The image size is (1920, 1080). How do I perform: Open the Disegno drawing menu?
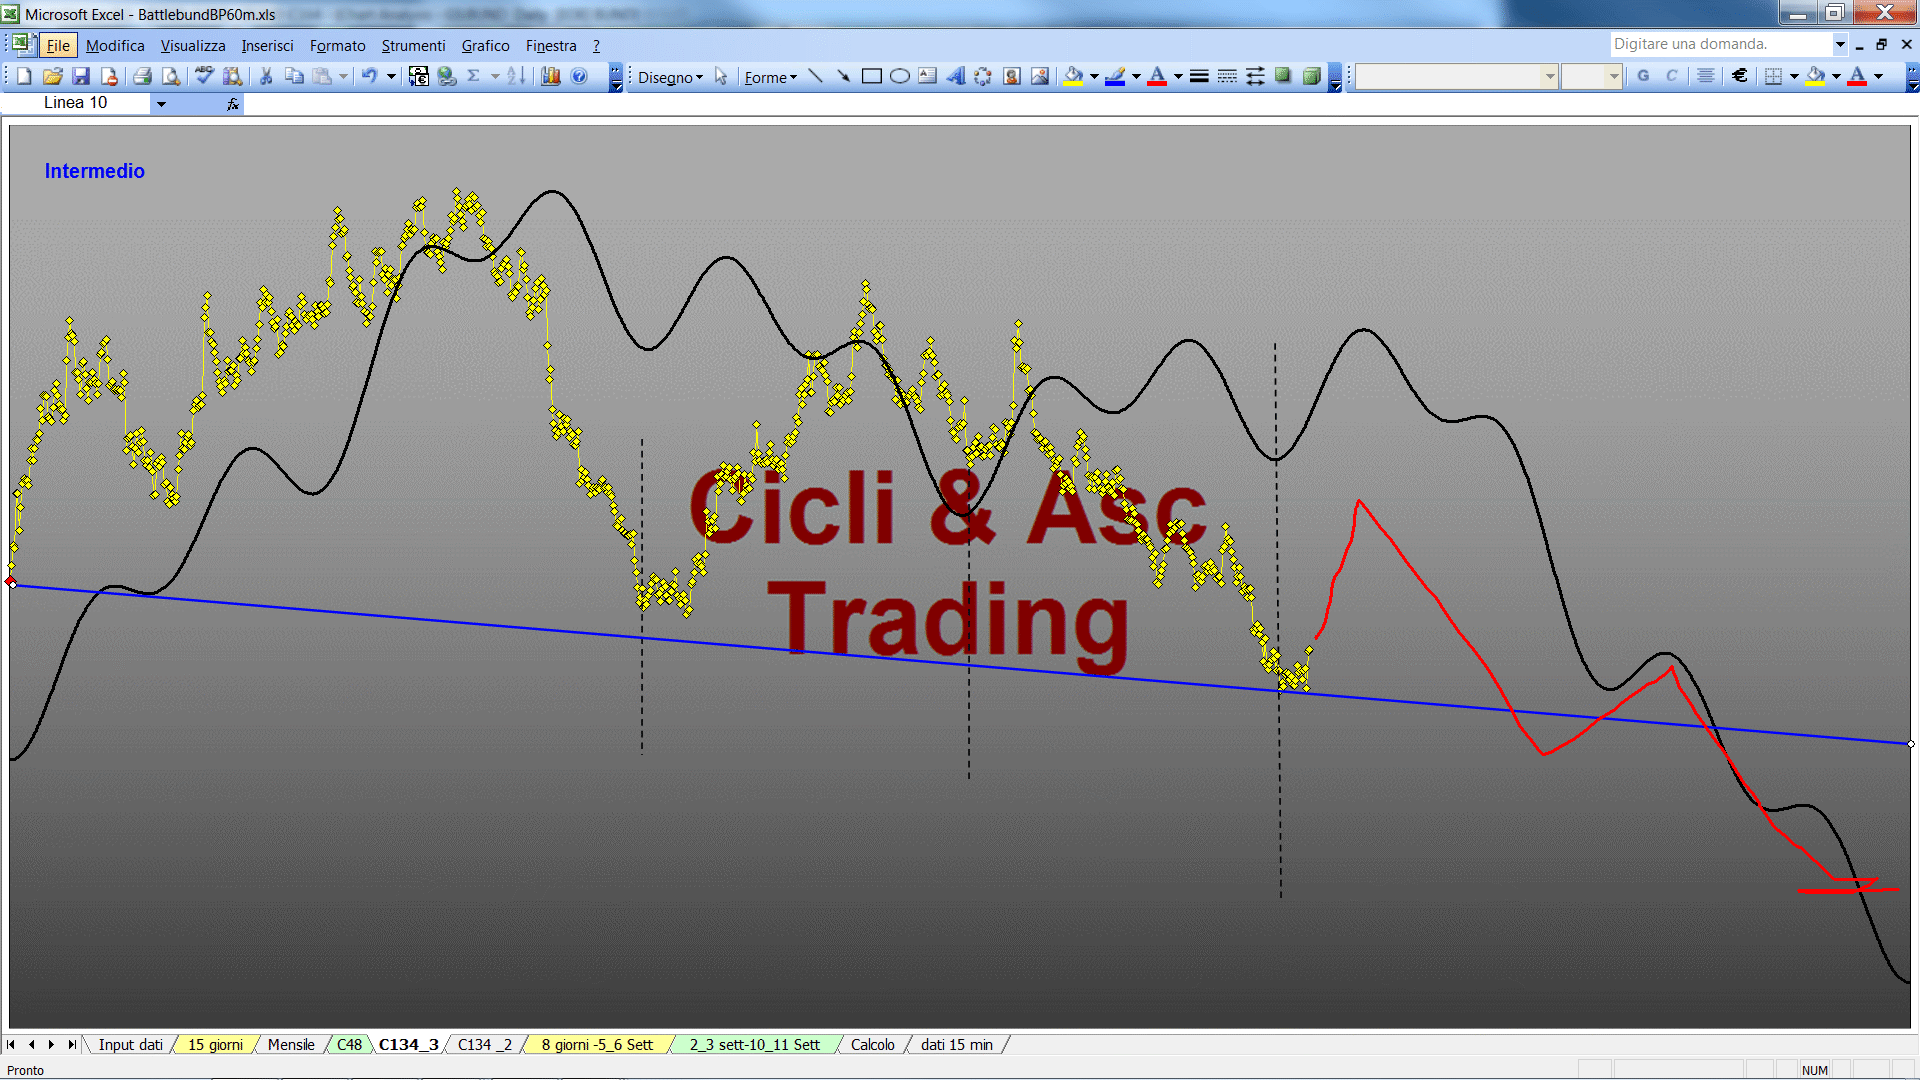670,77
